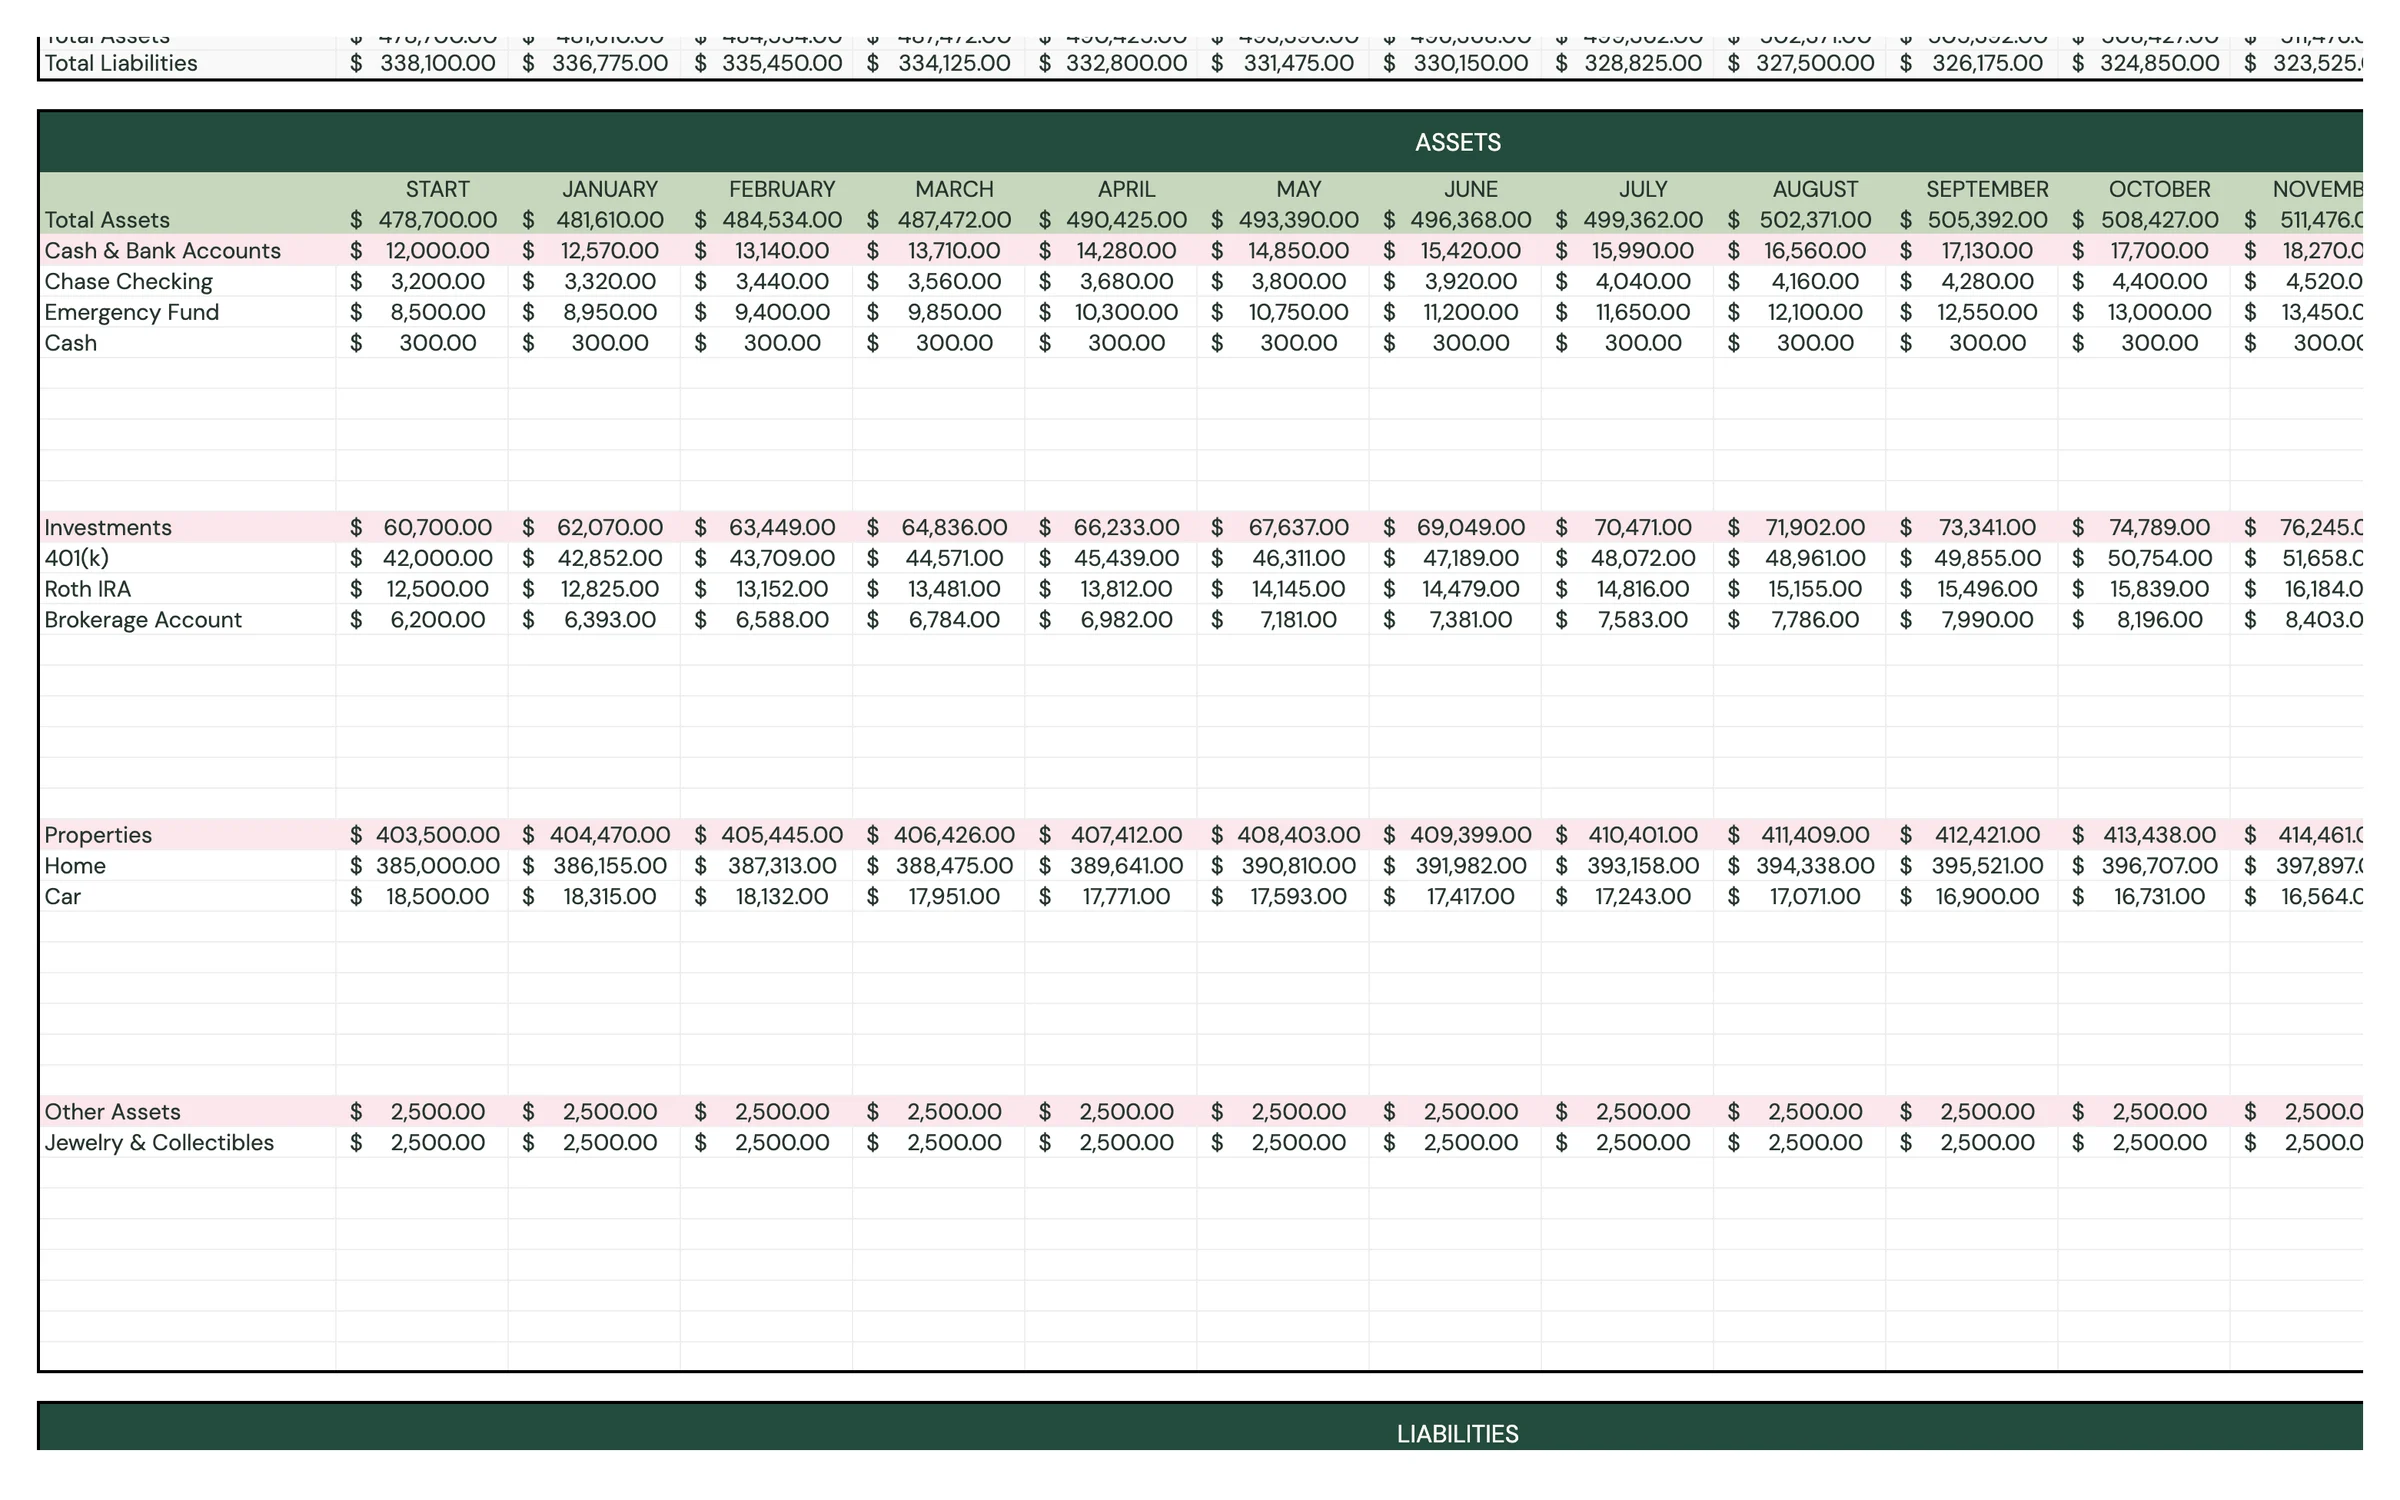Select the SEPTEMBER column header
2400x1500 pixels.
(x=1987, y=189)
